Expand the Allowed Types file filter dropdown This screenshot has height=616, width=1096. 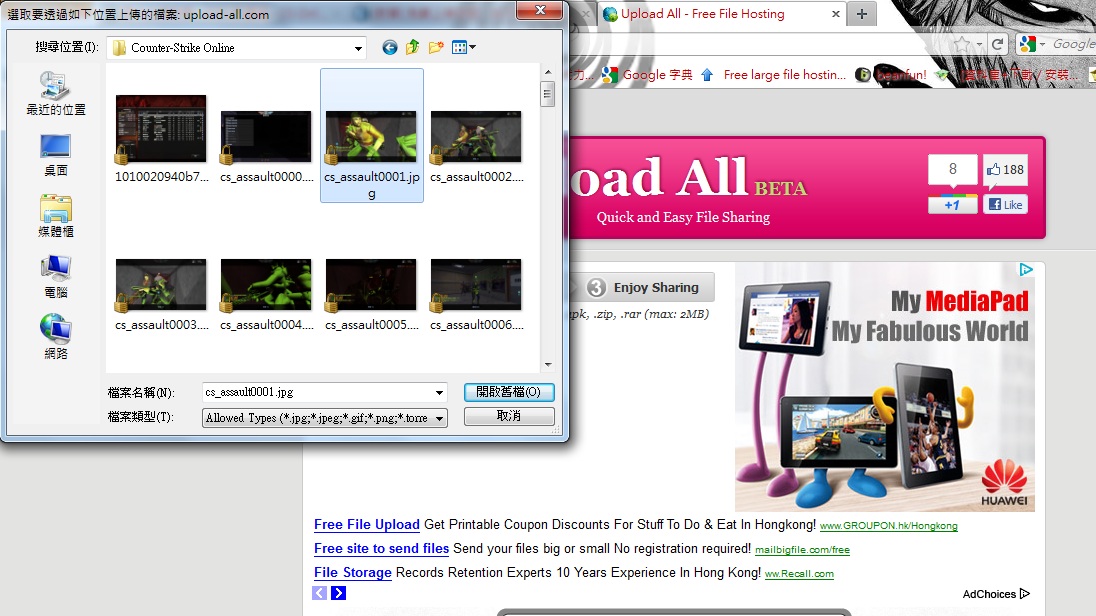pyautogui.click(x=440, y=418)
